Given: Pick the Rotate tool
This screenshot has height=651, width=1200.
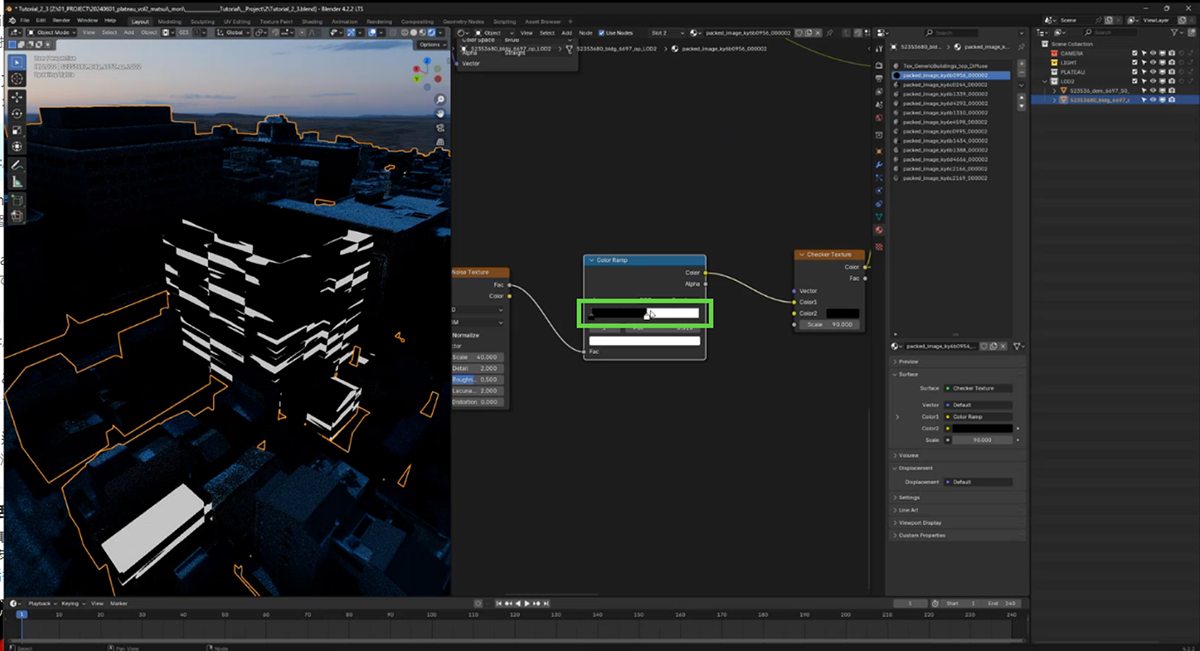Looking at the screenshot, I should (x=17, y=113).
